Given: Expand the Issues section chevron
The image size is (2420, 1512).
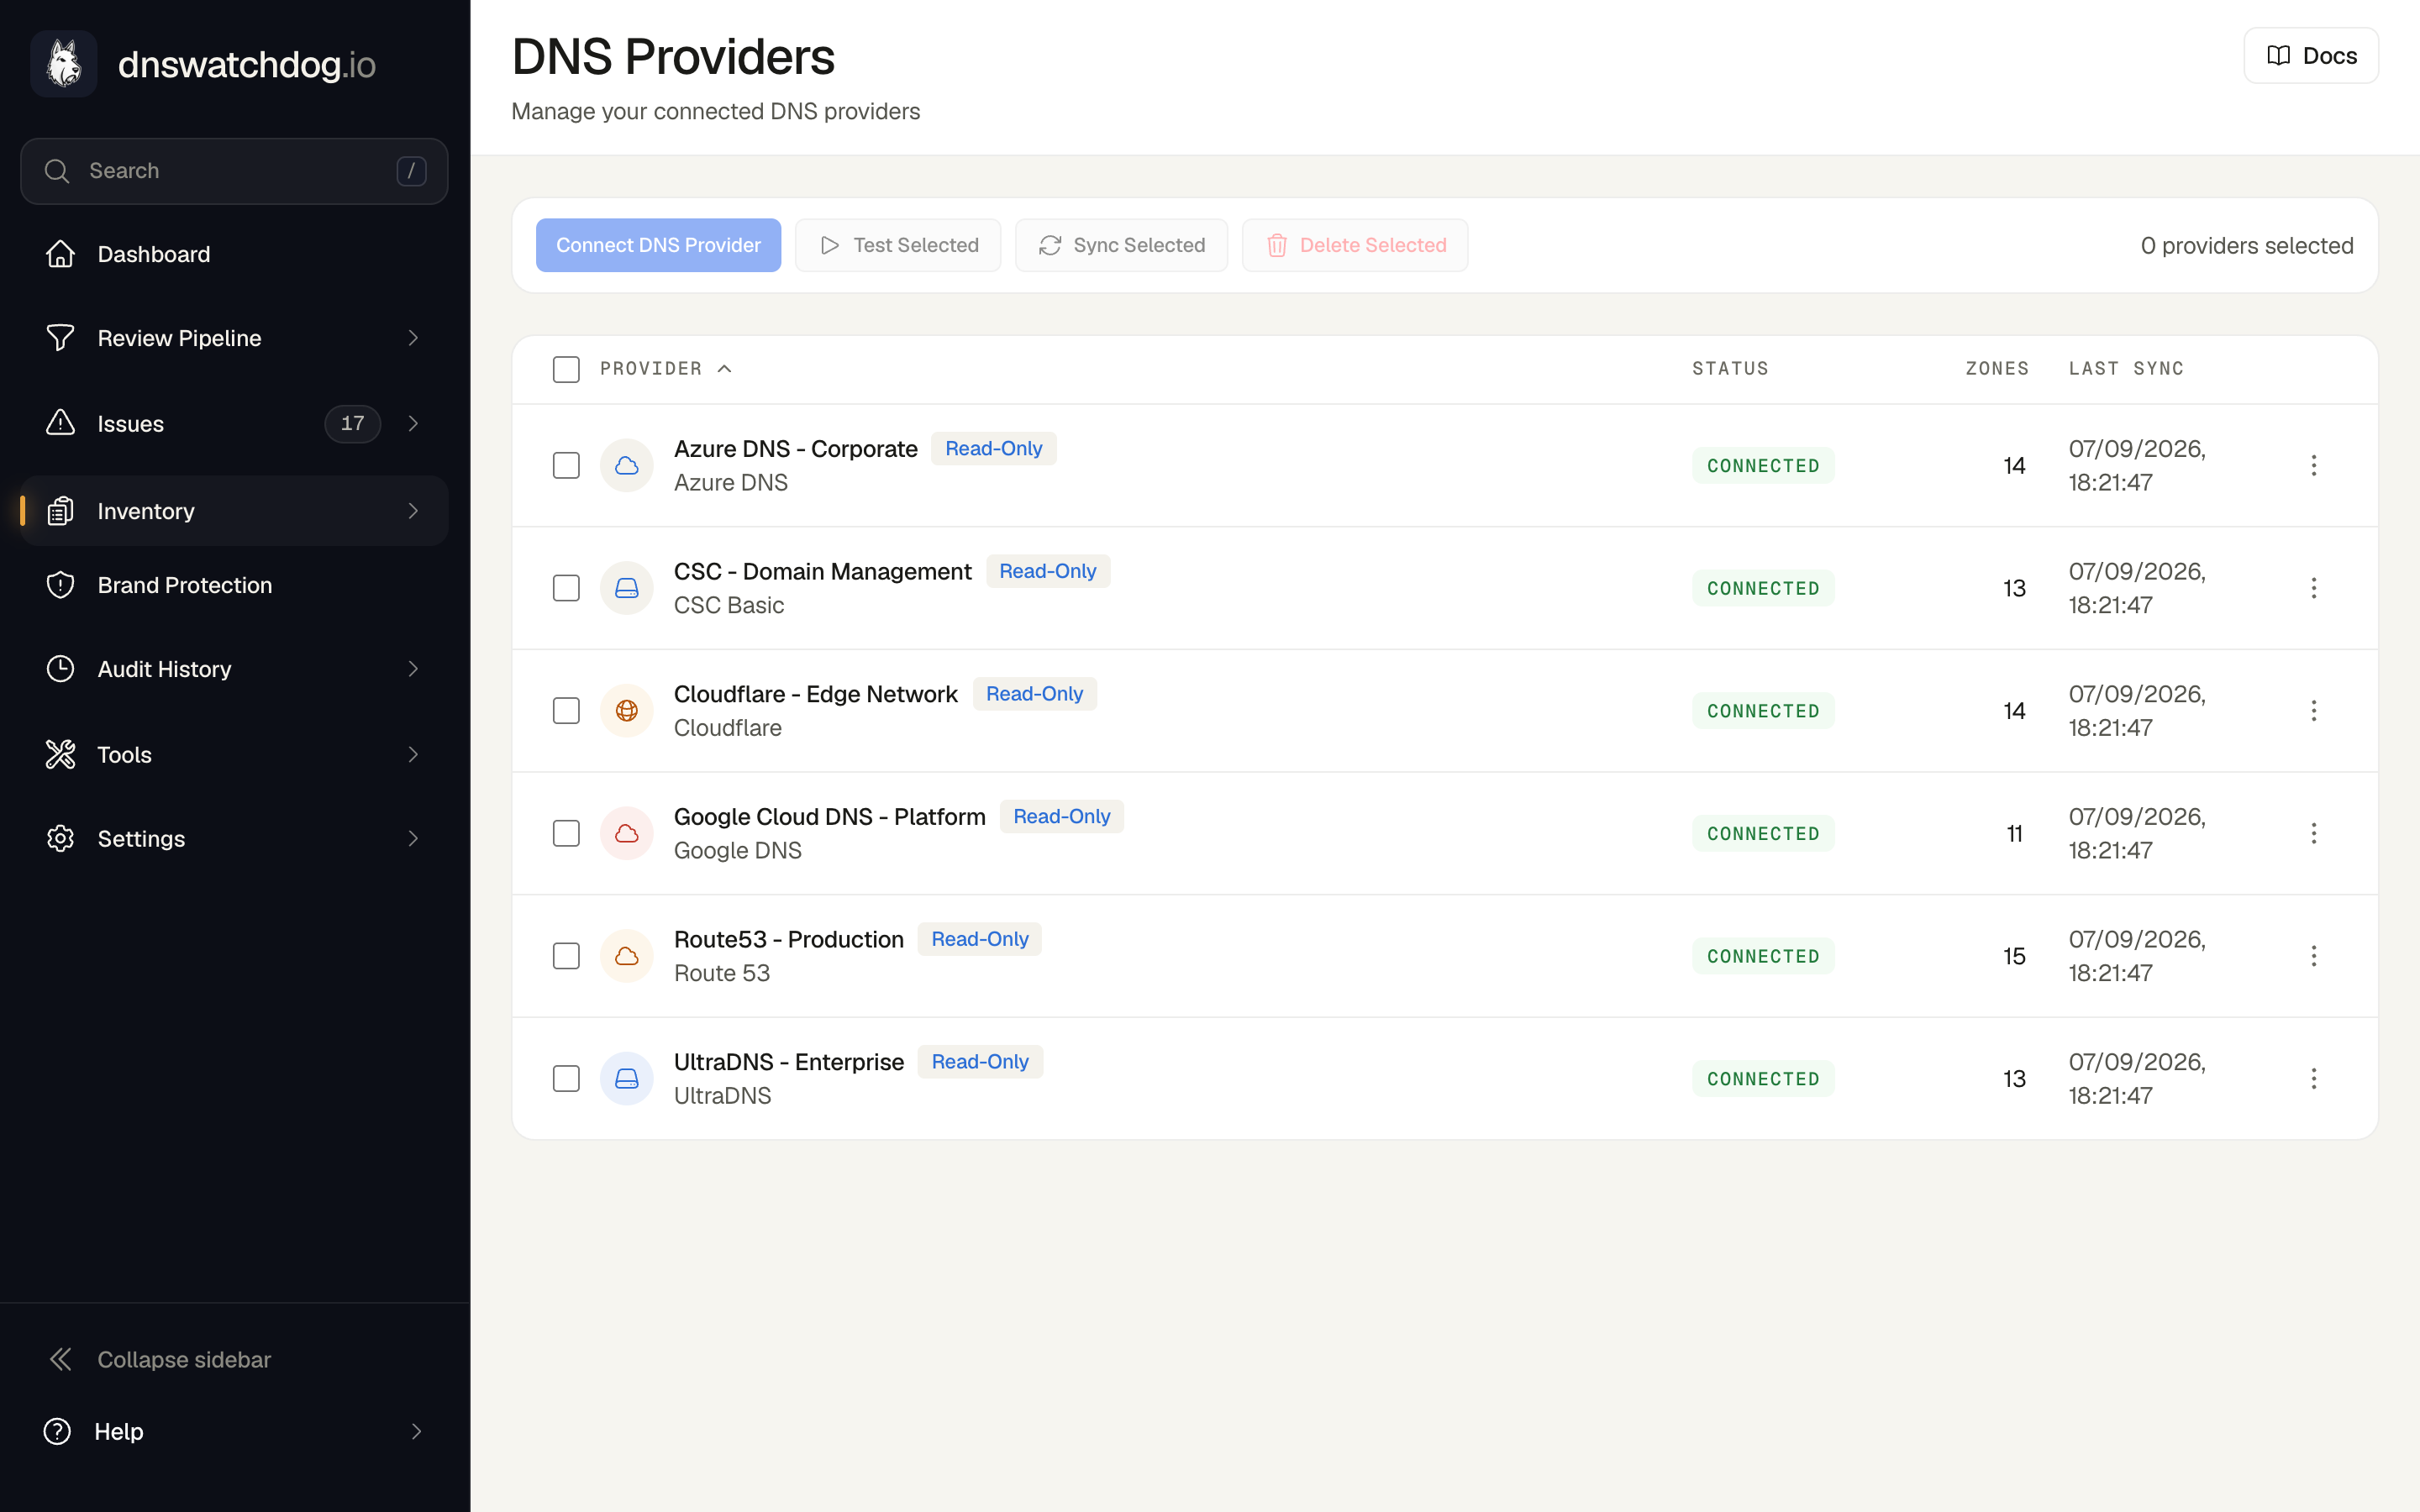Looking at the screenshot, I should (413, 424).
